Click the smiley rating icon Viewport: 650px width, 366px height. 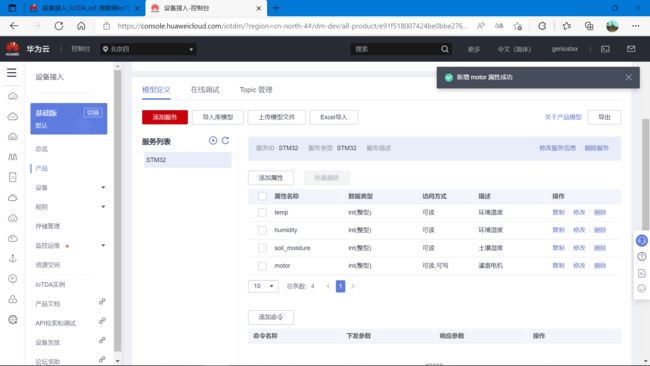pos(642,288)
